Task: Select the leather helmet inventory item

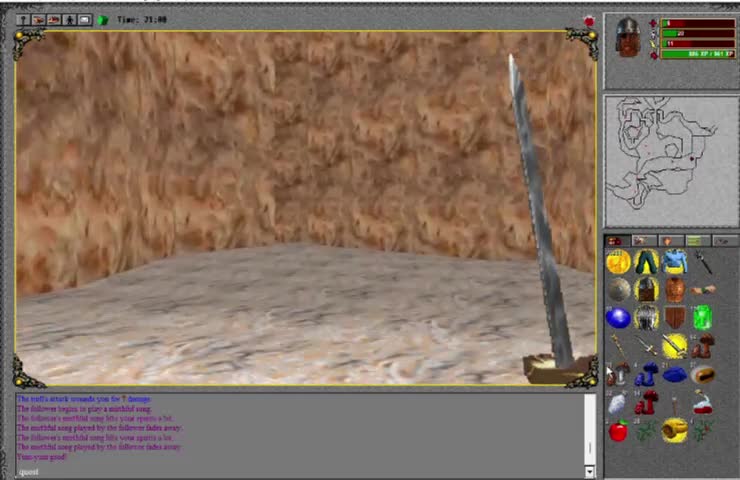Action: (646, 289)
